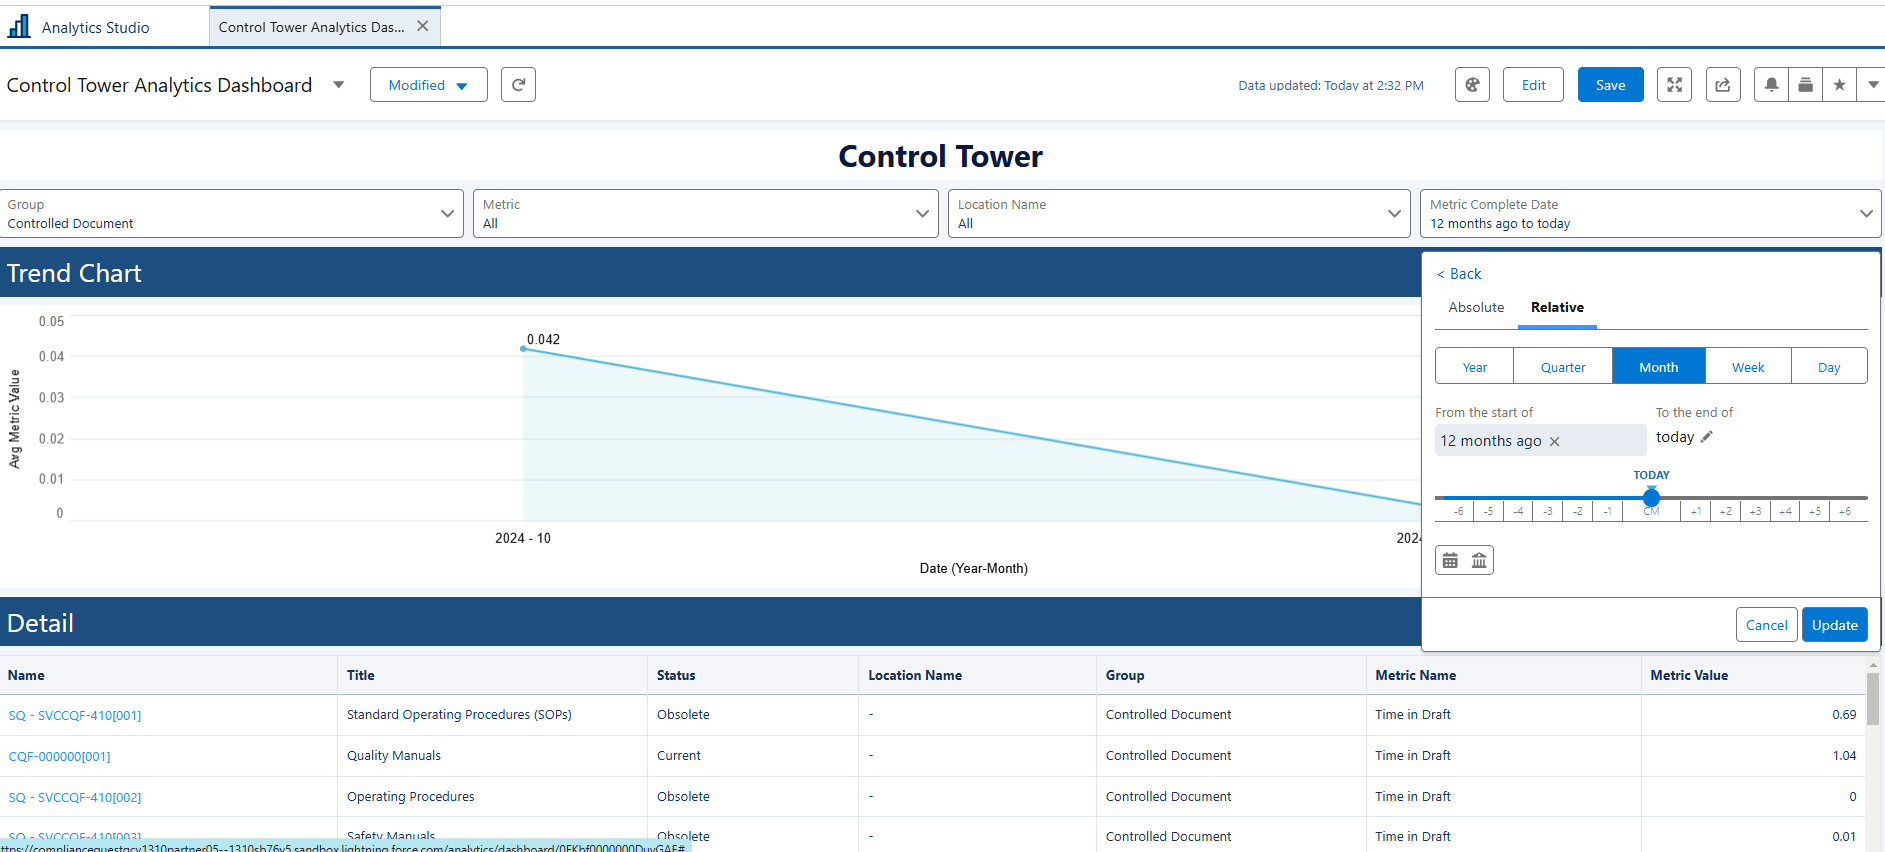This screenshot has width=1885, height=852.
Task: Click the TODAY slider handle
Action: tap(1651, 497)
